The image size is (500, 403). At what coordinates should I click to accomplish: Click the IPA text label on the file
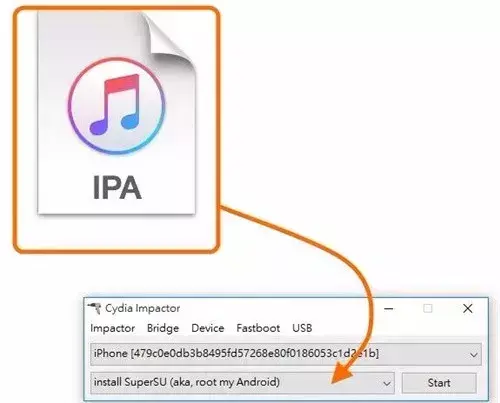117,188
